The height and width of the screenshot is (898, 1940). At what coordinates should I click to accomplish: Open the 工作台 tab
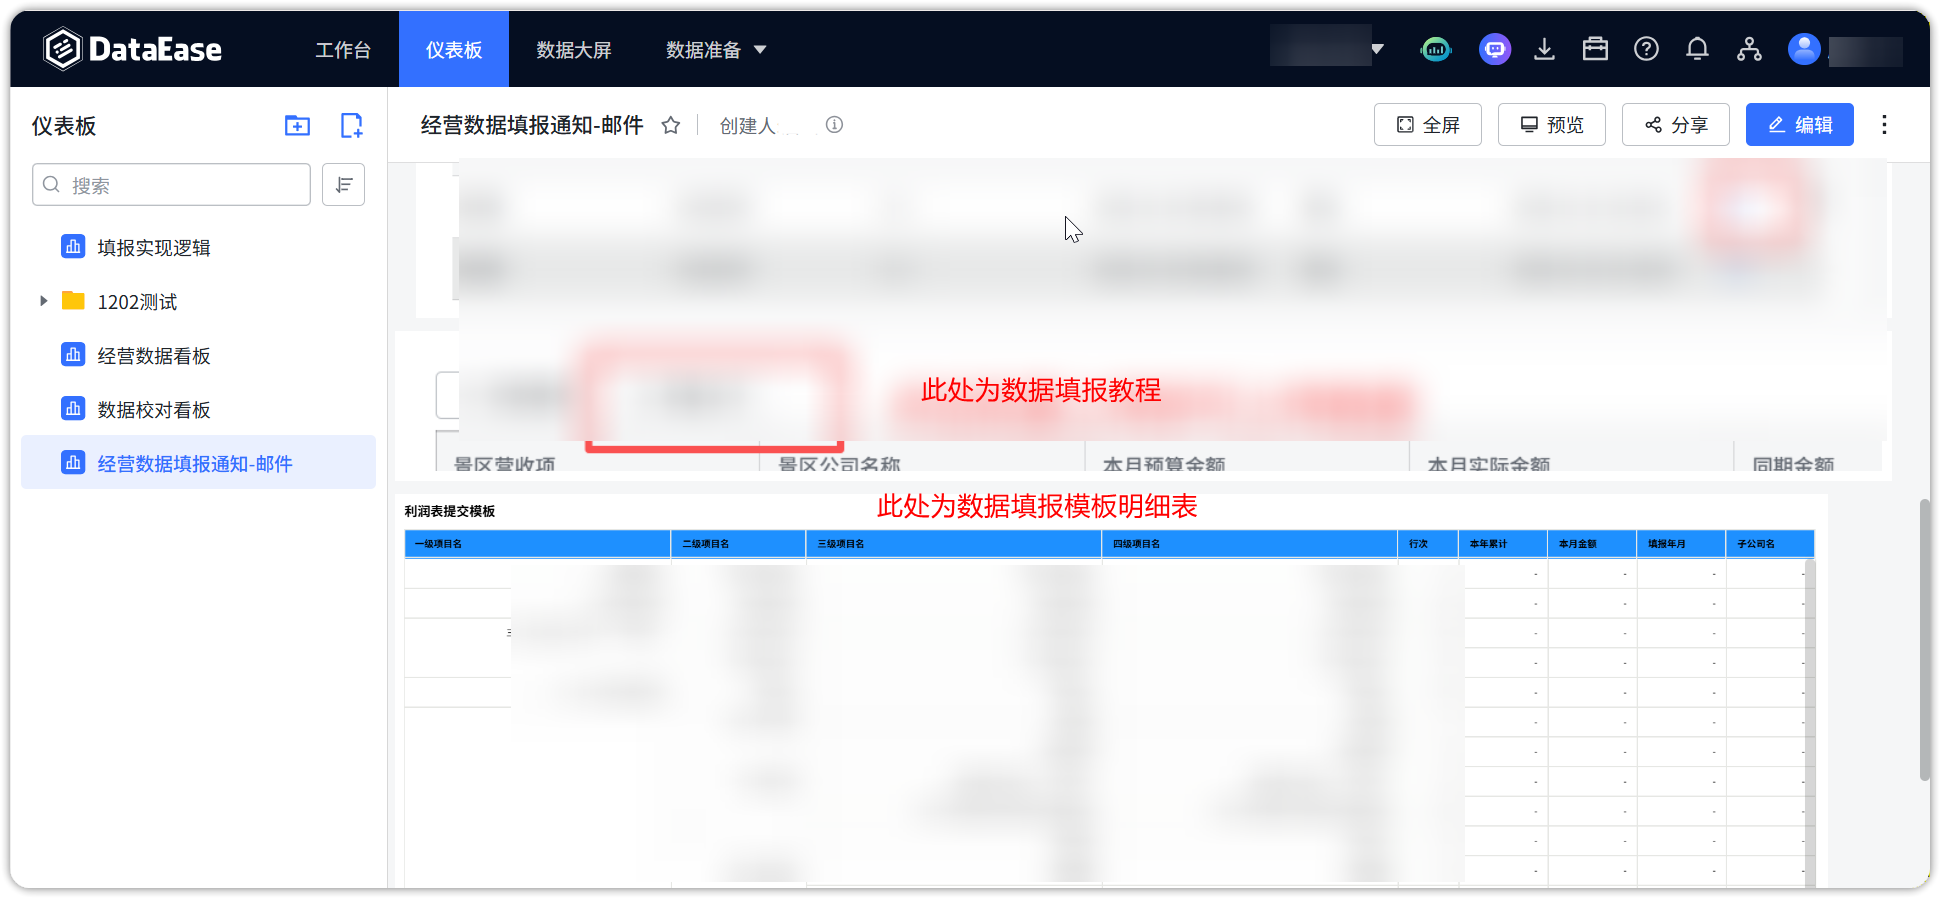pyautogui.click(x=343, y=50)
